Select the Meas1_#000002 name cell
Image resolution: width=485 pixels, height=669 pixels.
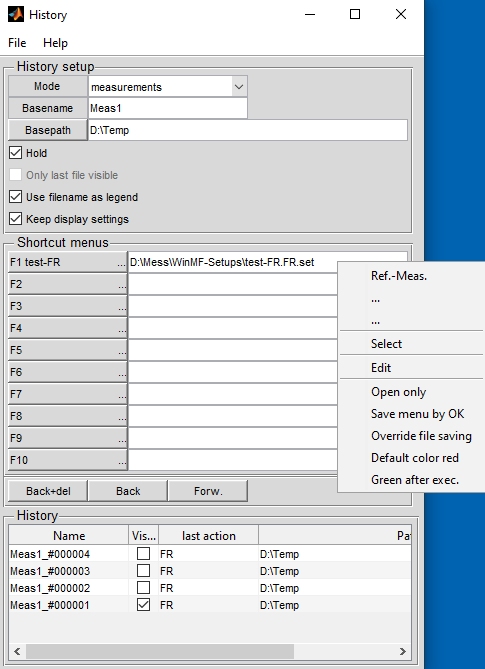[x=69, y=588]
